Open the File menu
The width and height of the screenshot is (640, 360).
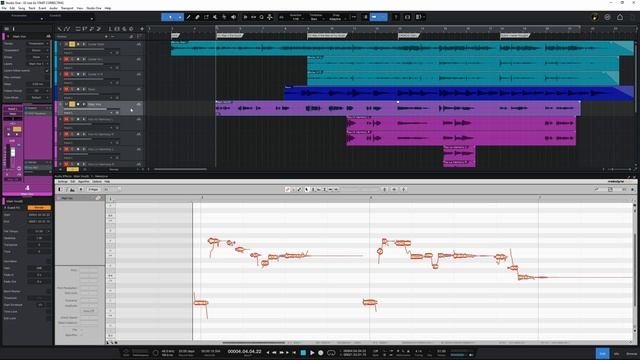click(4, 8)
